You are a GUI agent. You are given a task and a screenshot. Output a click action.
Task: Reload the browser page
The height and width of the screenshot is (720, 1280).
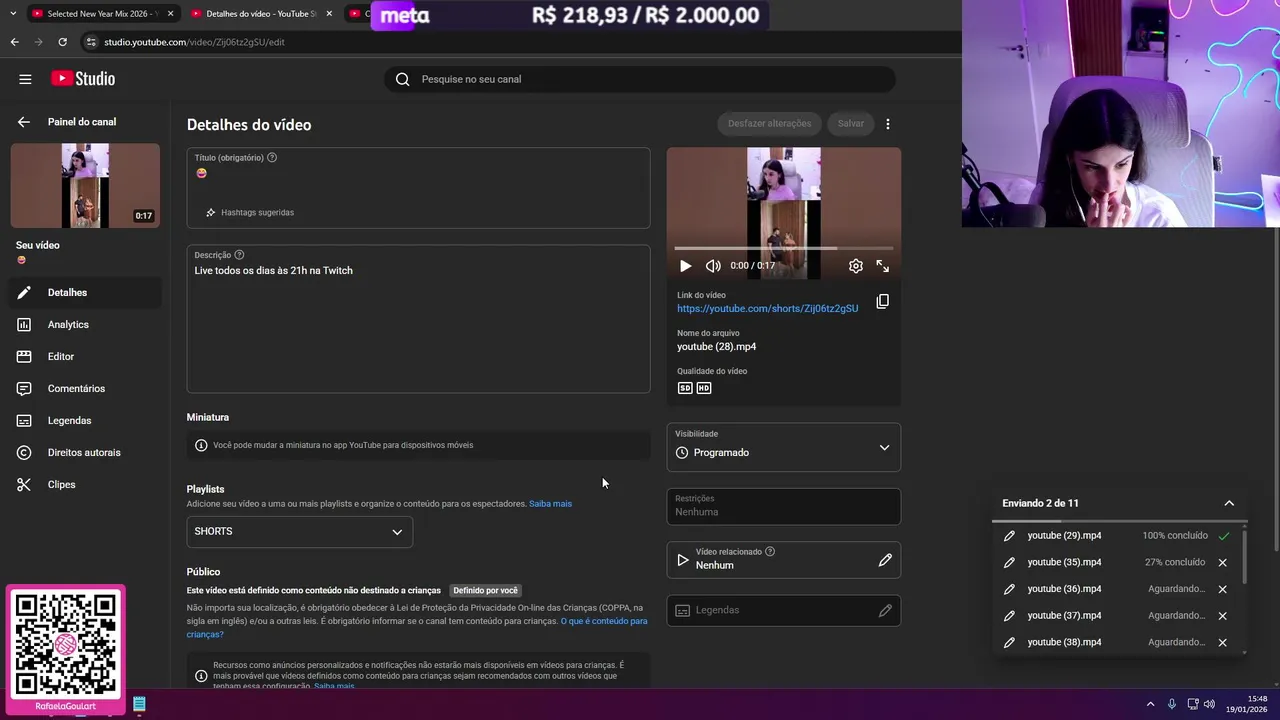62,42
